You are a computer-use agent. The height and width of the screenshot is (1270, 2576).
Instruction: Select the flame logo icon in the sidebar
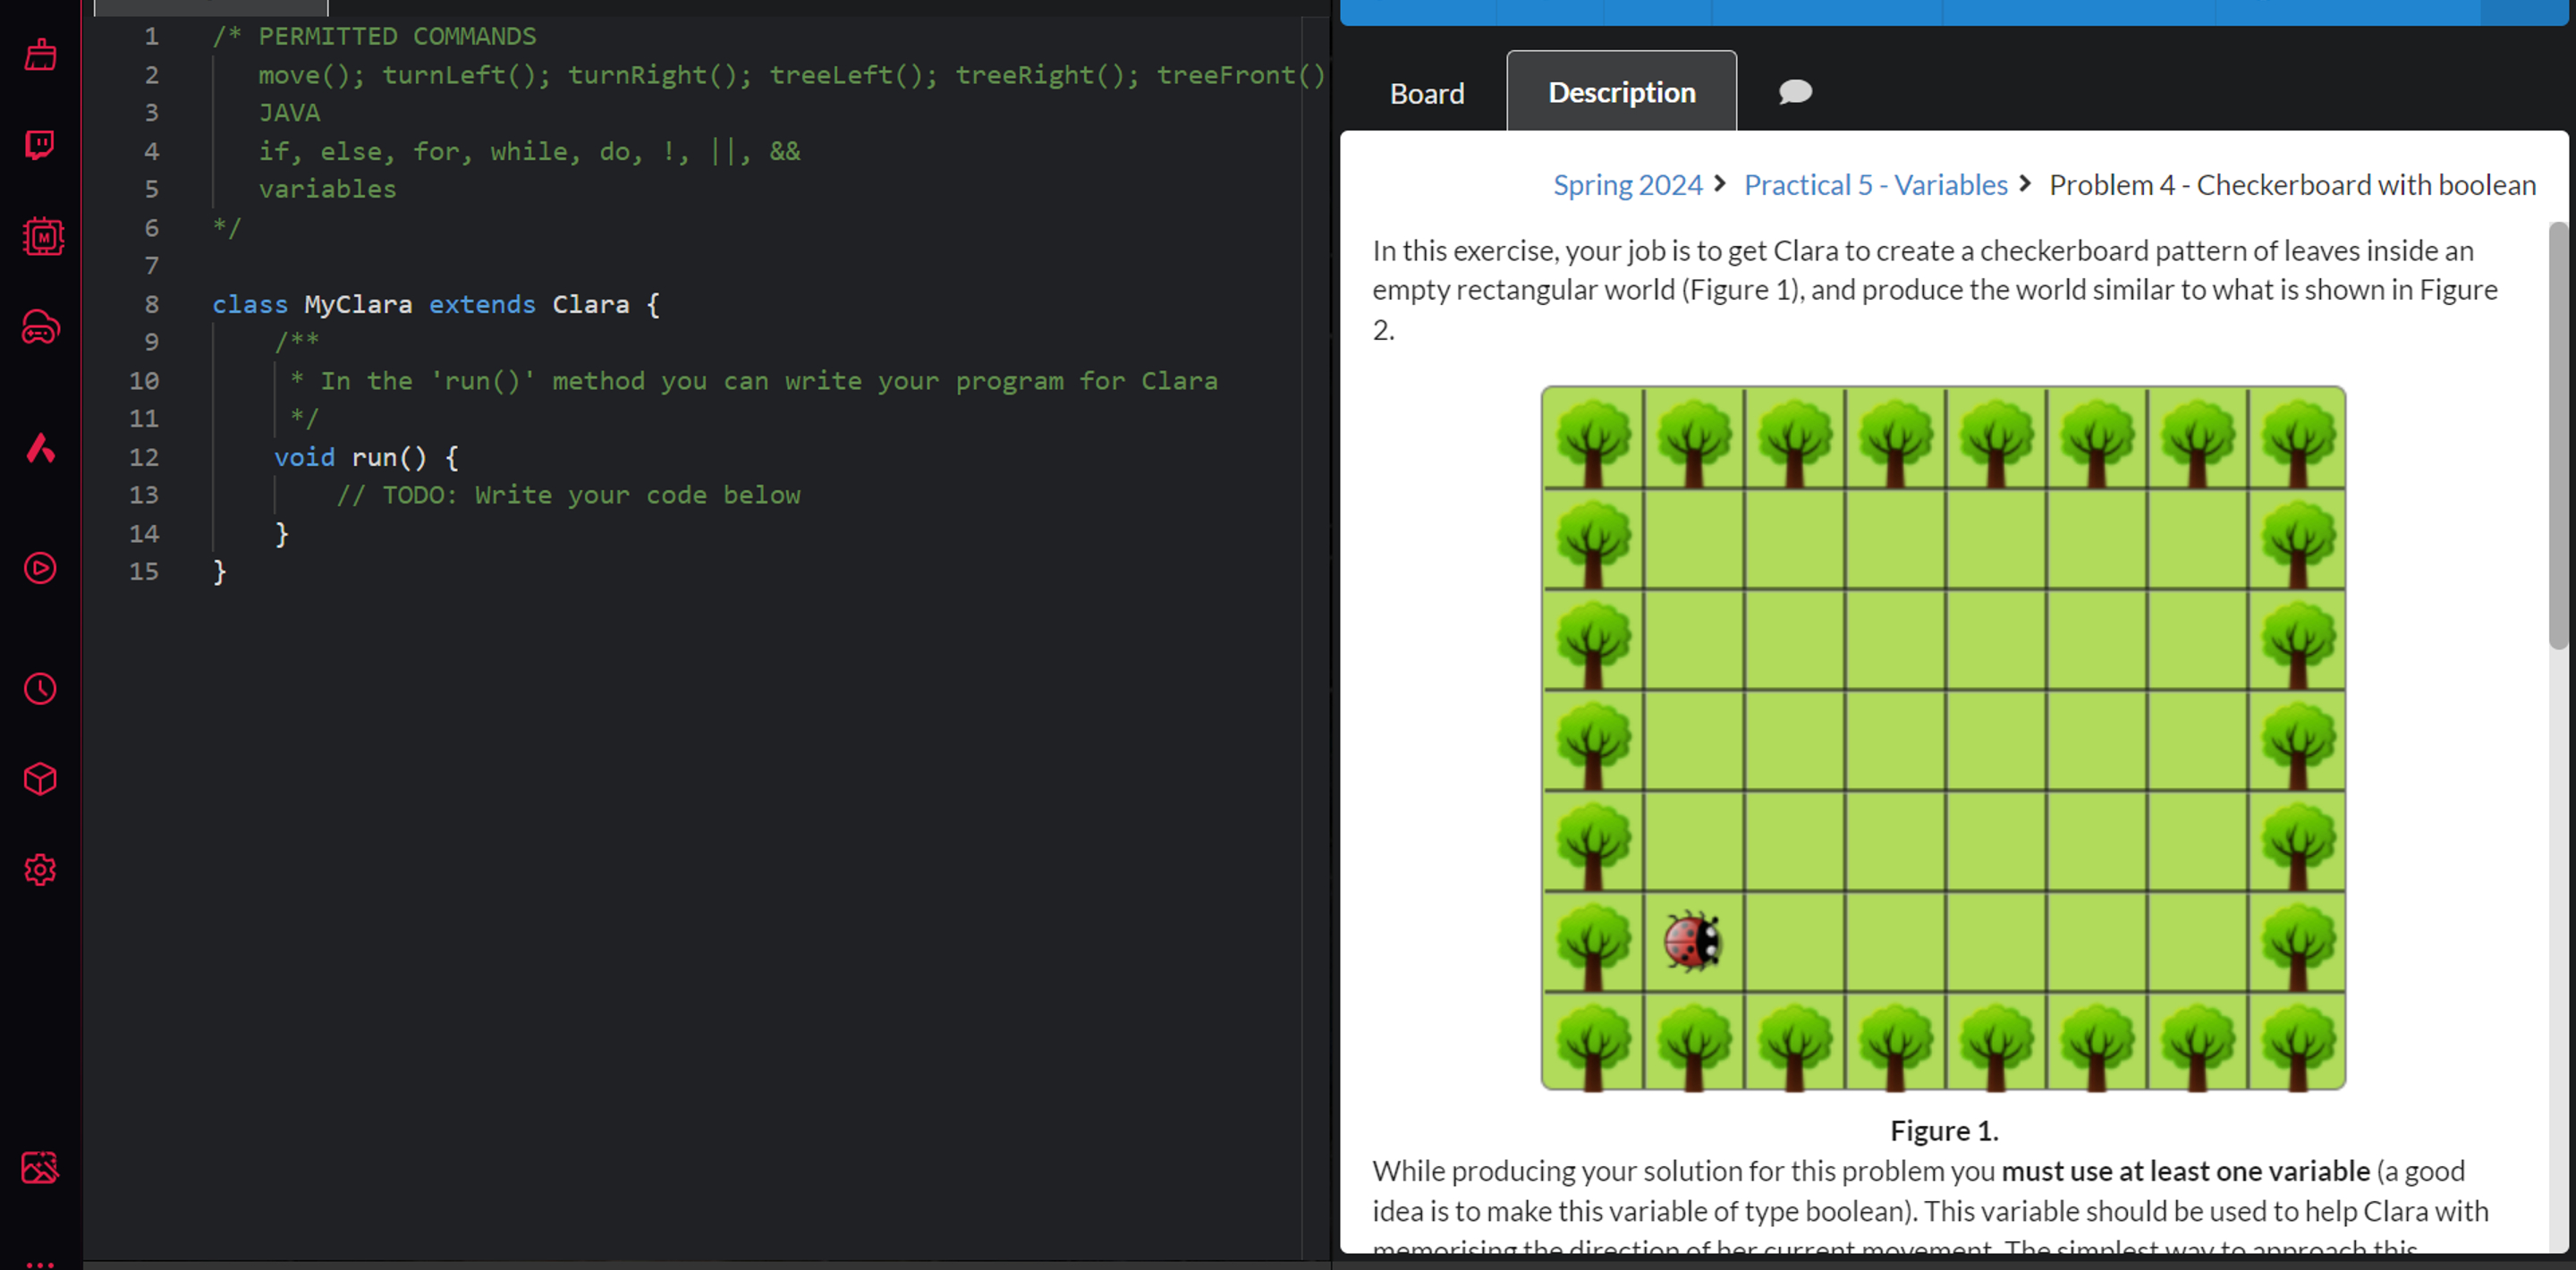pos(39,449)
